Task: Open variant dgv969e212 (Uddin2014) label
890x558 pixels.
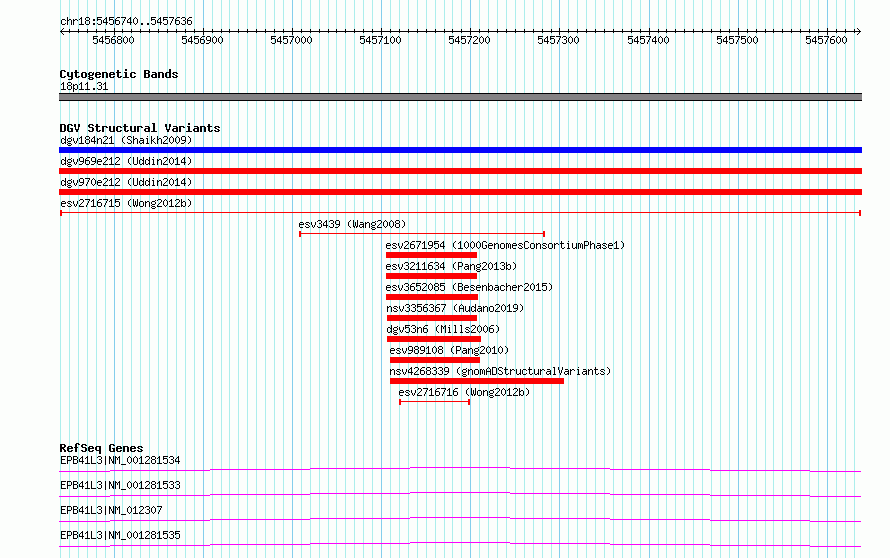Action: (x=126, y=161)
